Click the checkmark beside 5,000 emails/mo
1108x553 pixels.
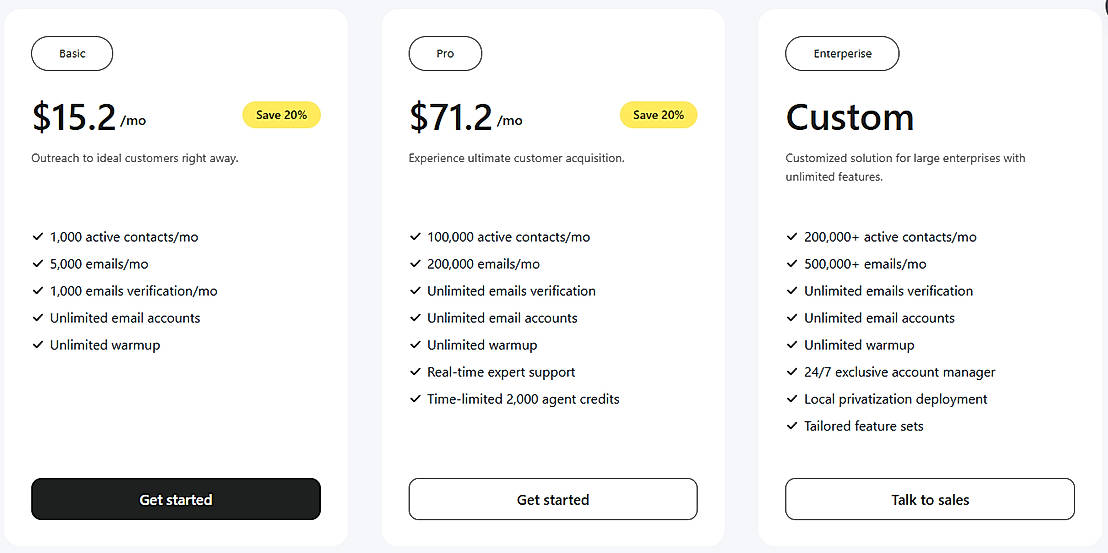point(38,264)
